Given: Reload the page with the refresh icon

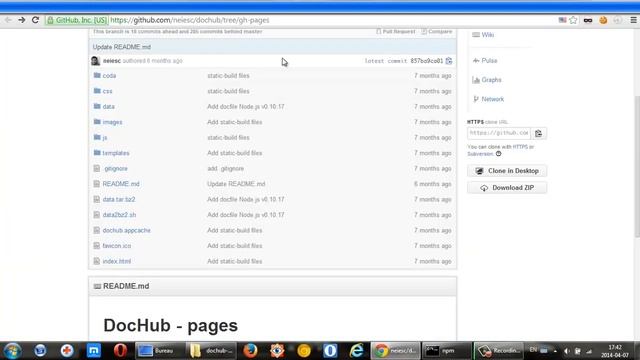Looking at the screenshot, I should (x=36, y=20).
